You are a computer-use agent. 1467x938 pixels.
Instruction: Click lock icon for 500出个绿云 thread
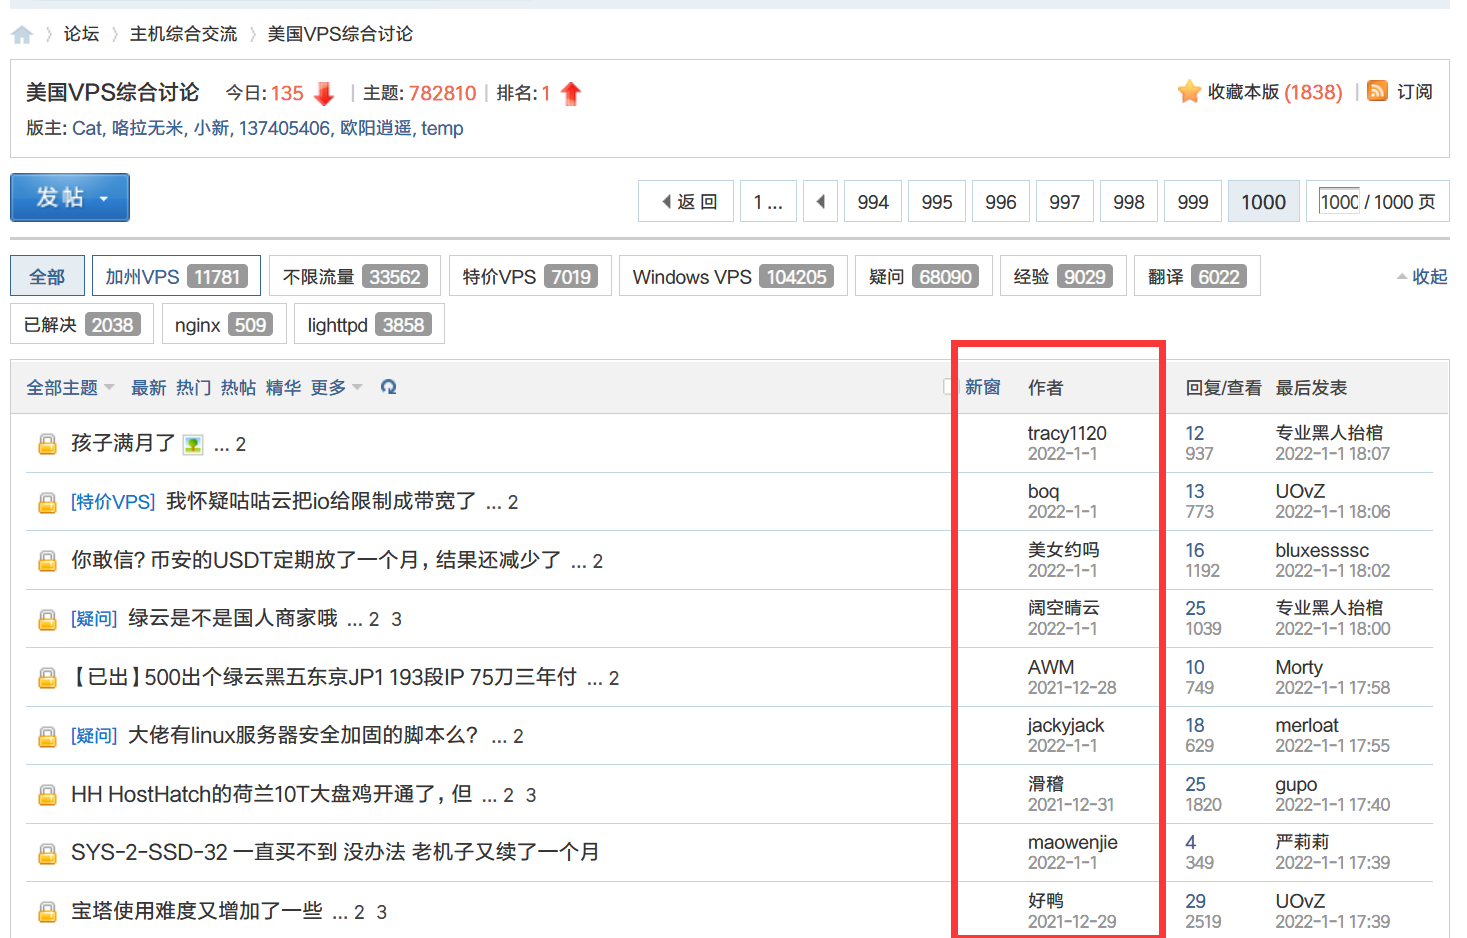[47, 678]
